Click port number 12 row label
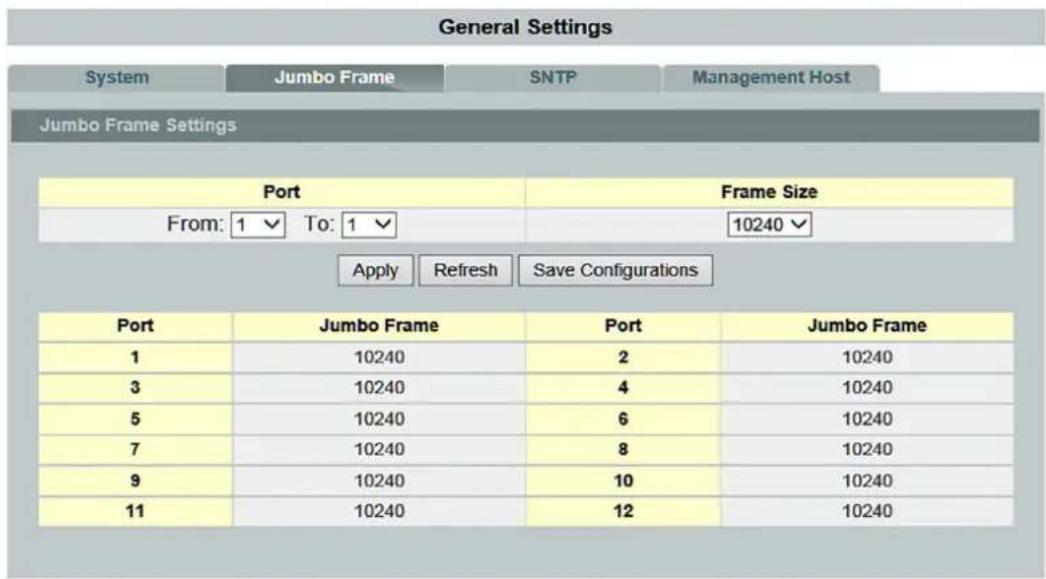 pyautogui.click(x=623, y=512)
